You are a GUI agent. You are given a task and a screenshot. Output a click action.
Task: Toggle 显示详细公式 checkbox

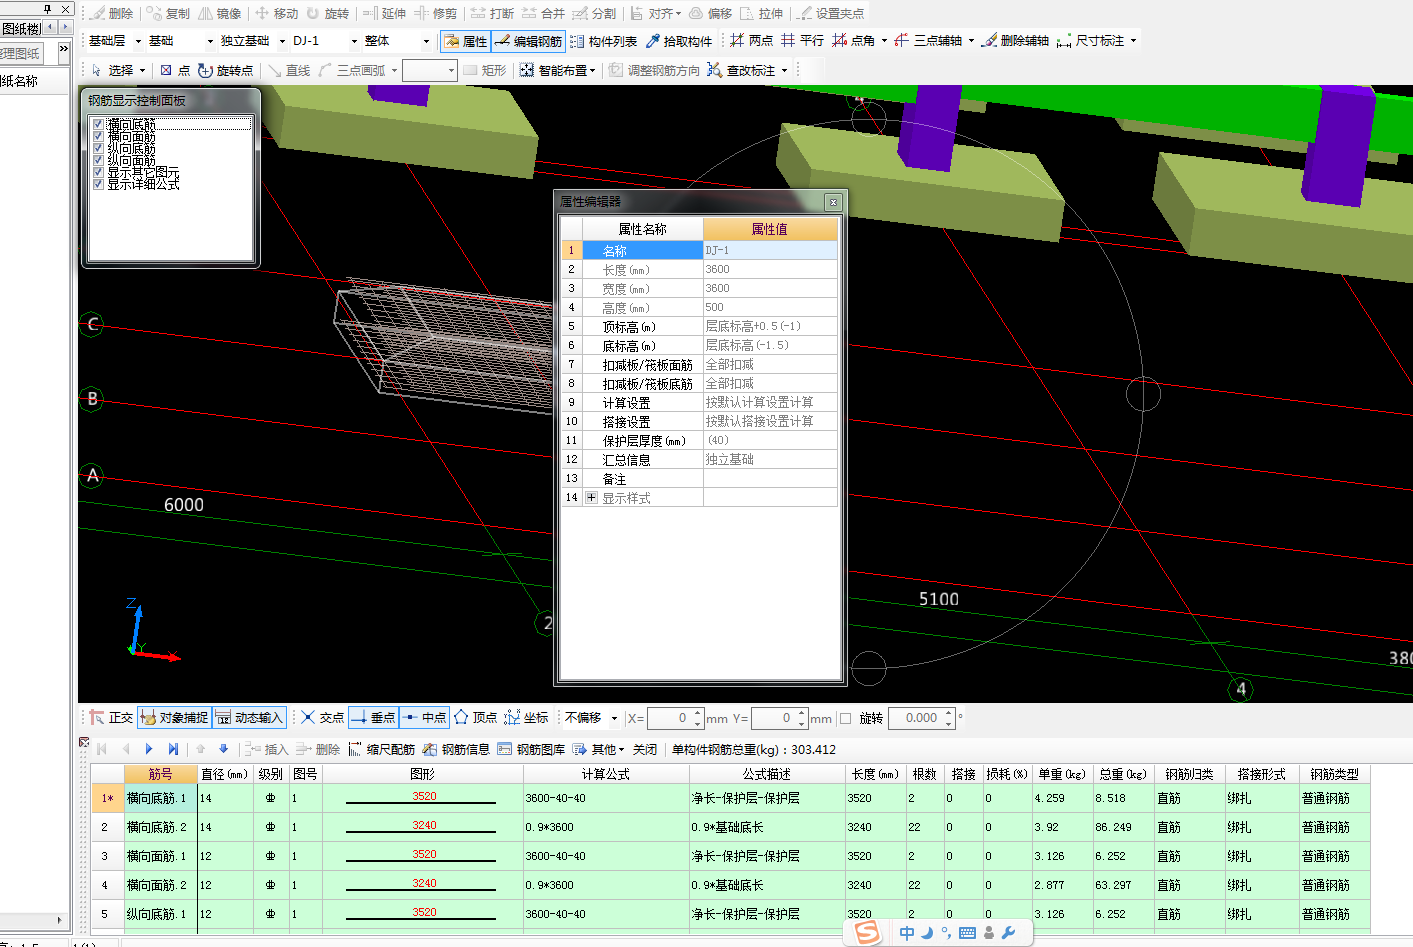point(98,184)
